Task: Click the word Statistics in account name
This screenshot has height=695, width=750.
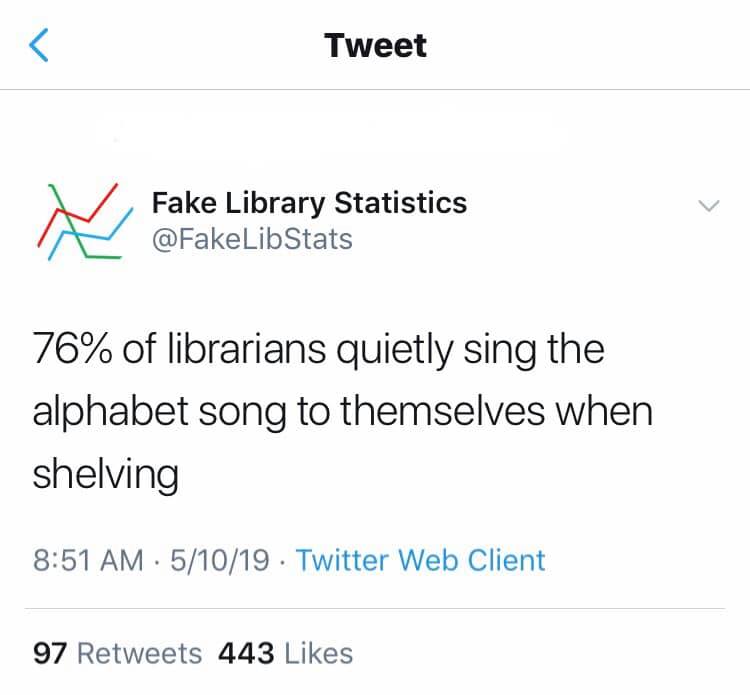Action: [x=400, y=203]
